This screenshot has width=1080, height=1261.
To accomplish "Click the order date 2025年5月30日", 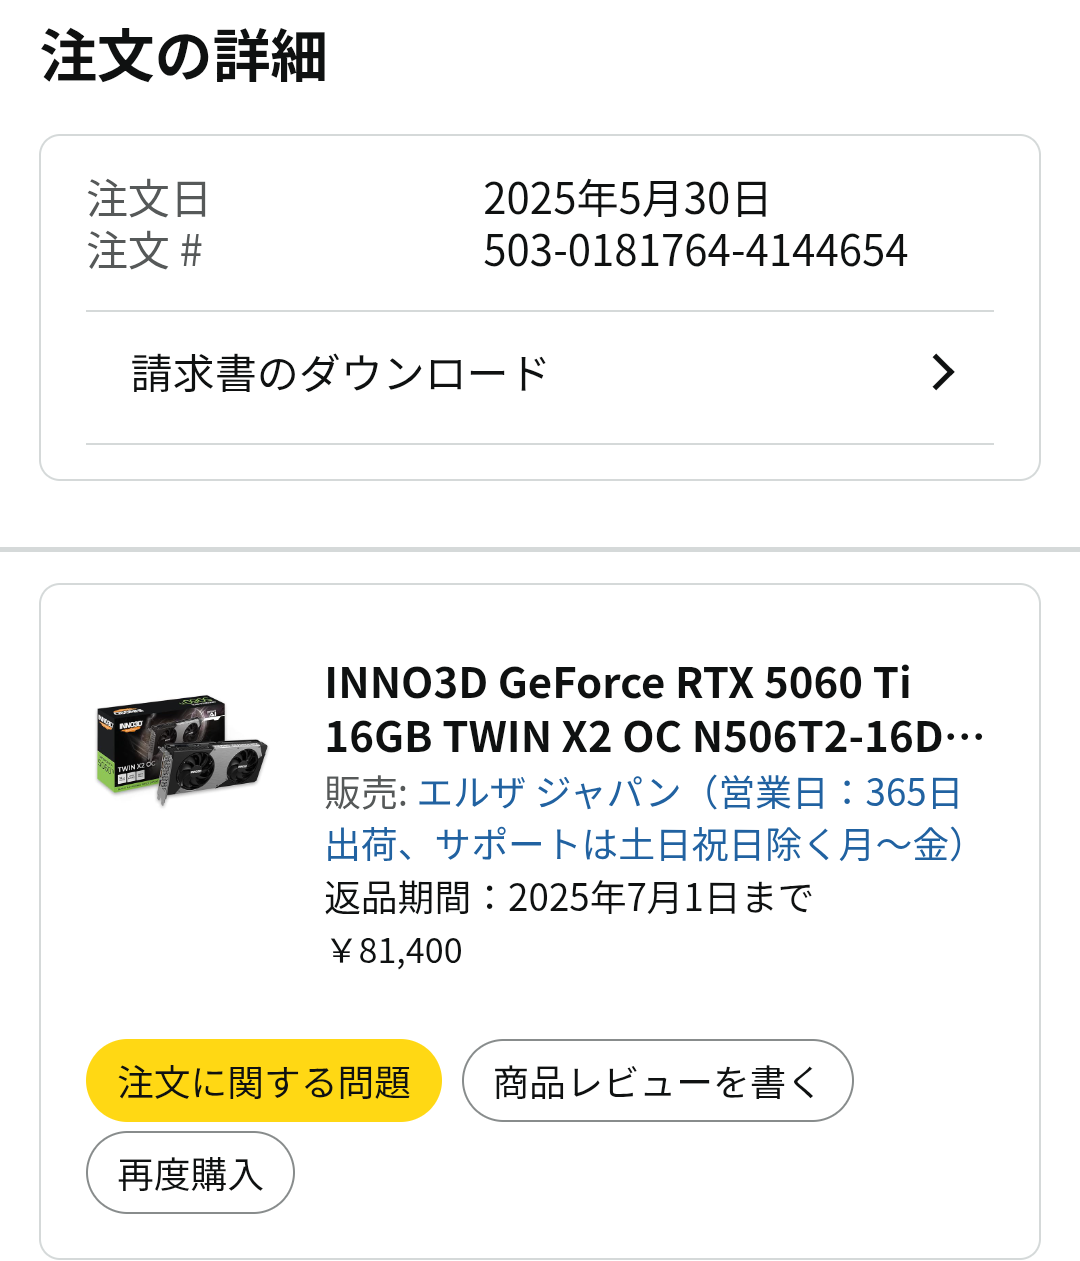I will tap(626, 199).
